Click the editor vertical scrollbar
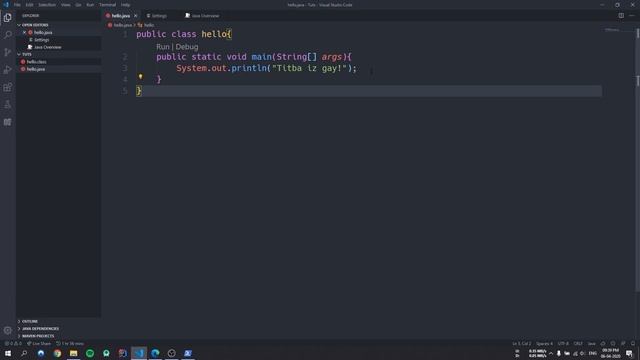The height and width of the screenshot is (360, 640). tap(638, 160)
